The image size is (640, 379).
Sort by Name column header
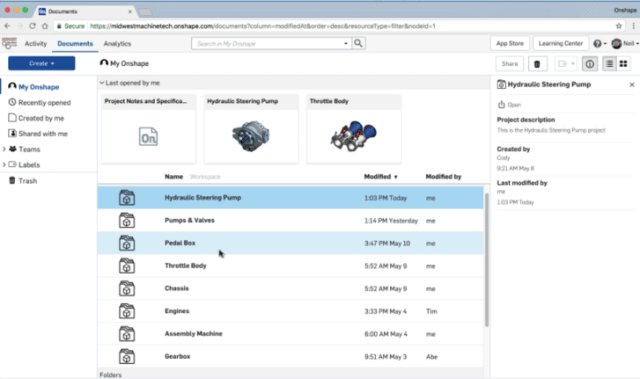pos(174,177)
